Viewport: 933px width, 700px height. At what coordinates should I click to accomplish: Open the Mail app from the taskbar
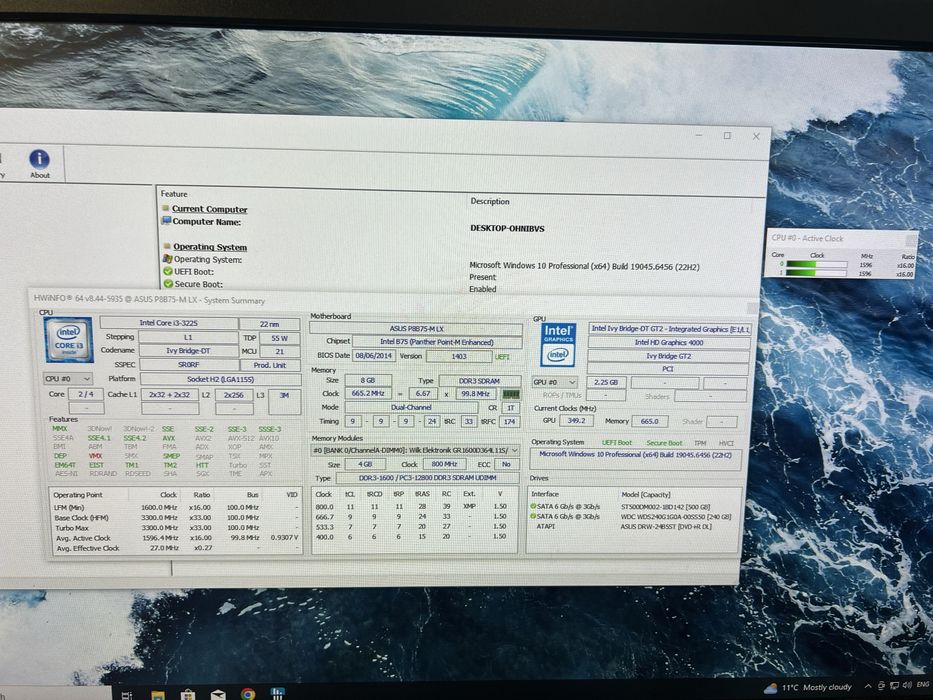218,695
